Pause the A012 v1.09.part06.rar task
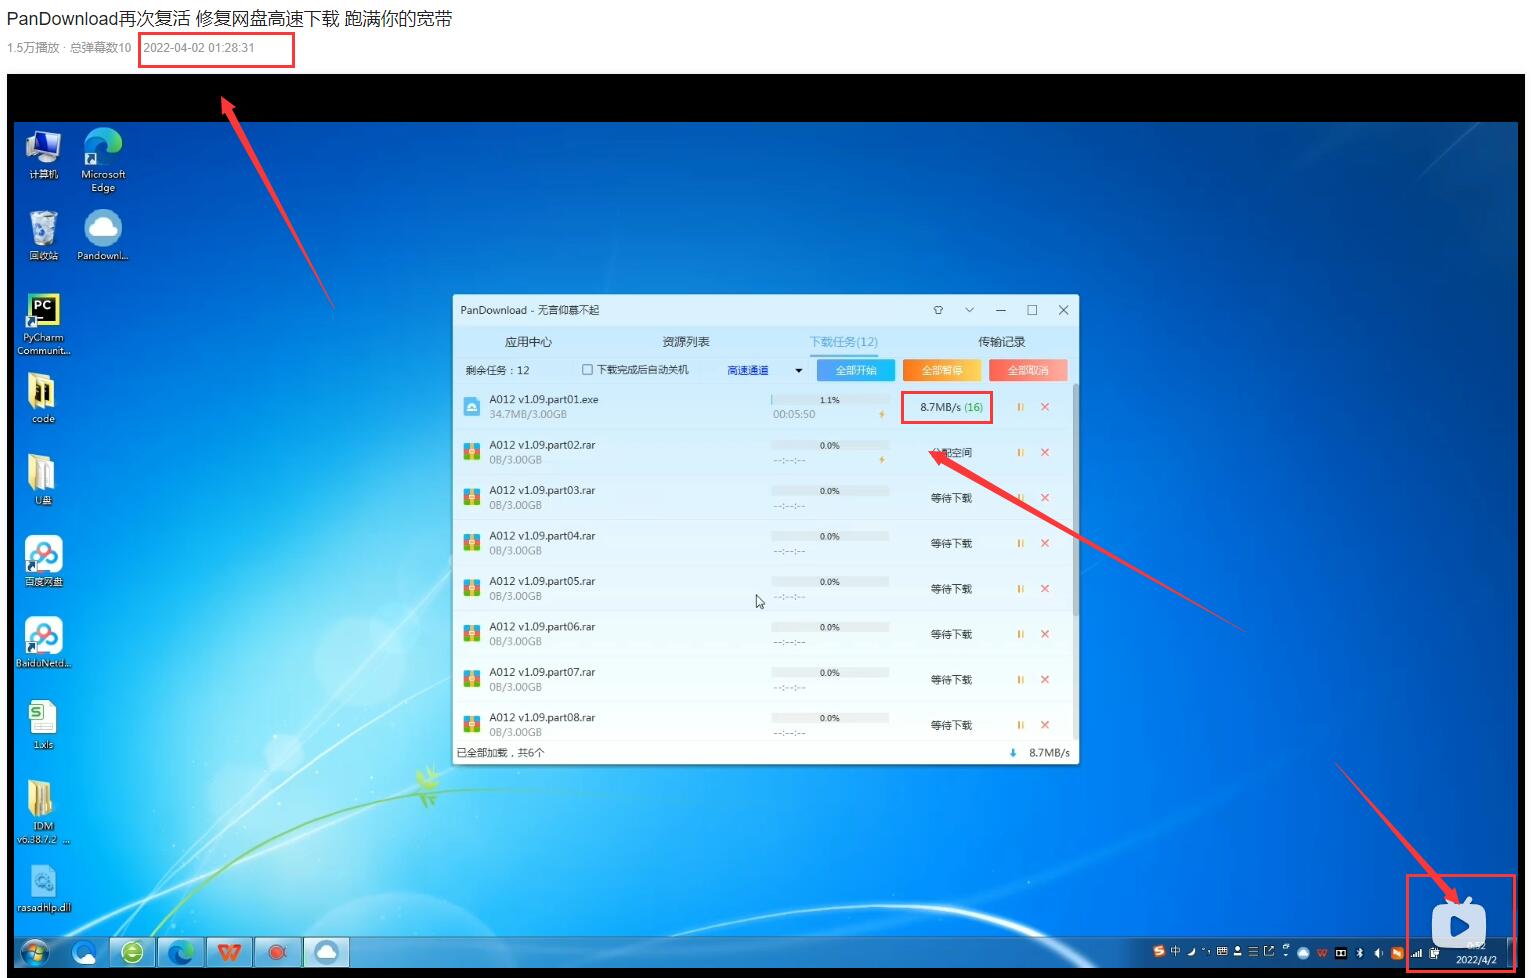This screenshot has height=978, width=1531. click(x=1020, y=634)
